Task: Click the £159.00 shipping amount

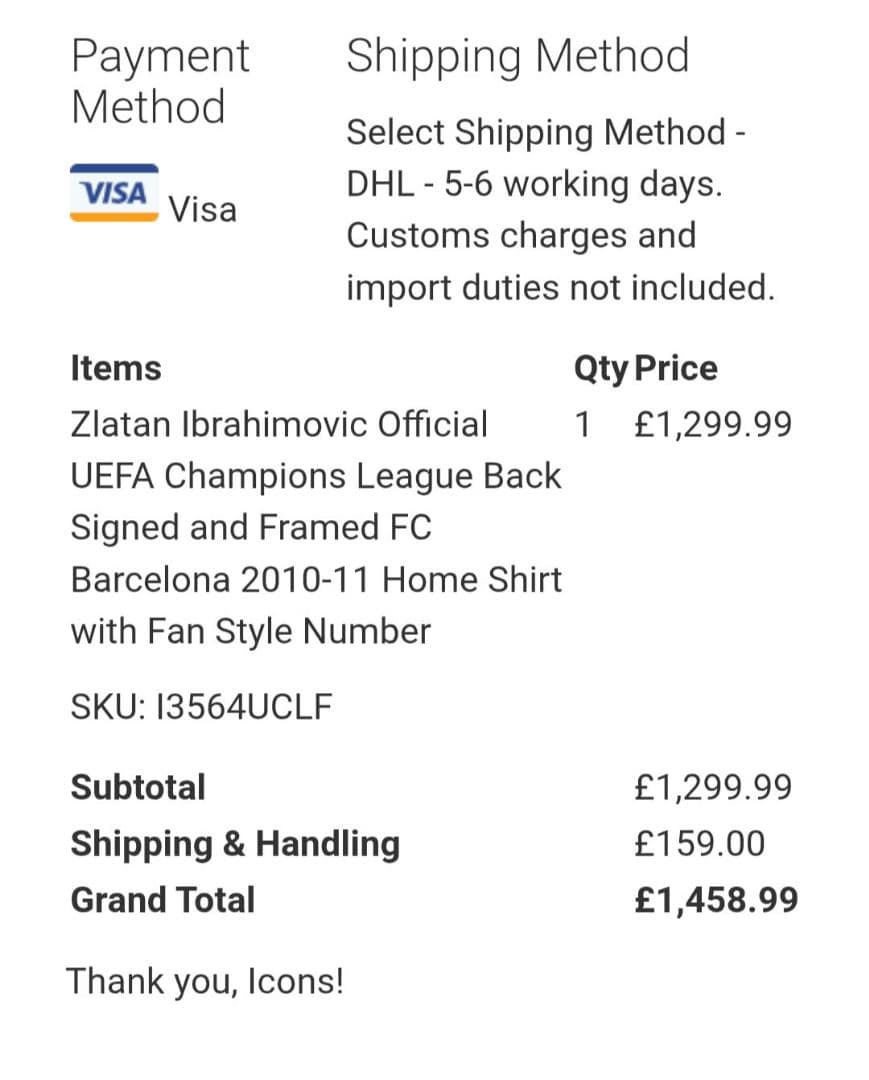Action: (x=699, y=843)
